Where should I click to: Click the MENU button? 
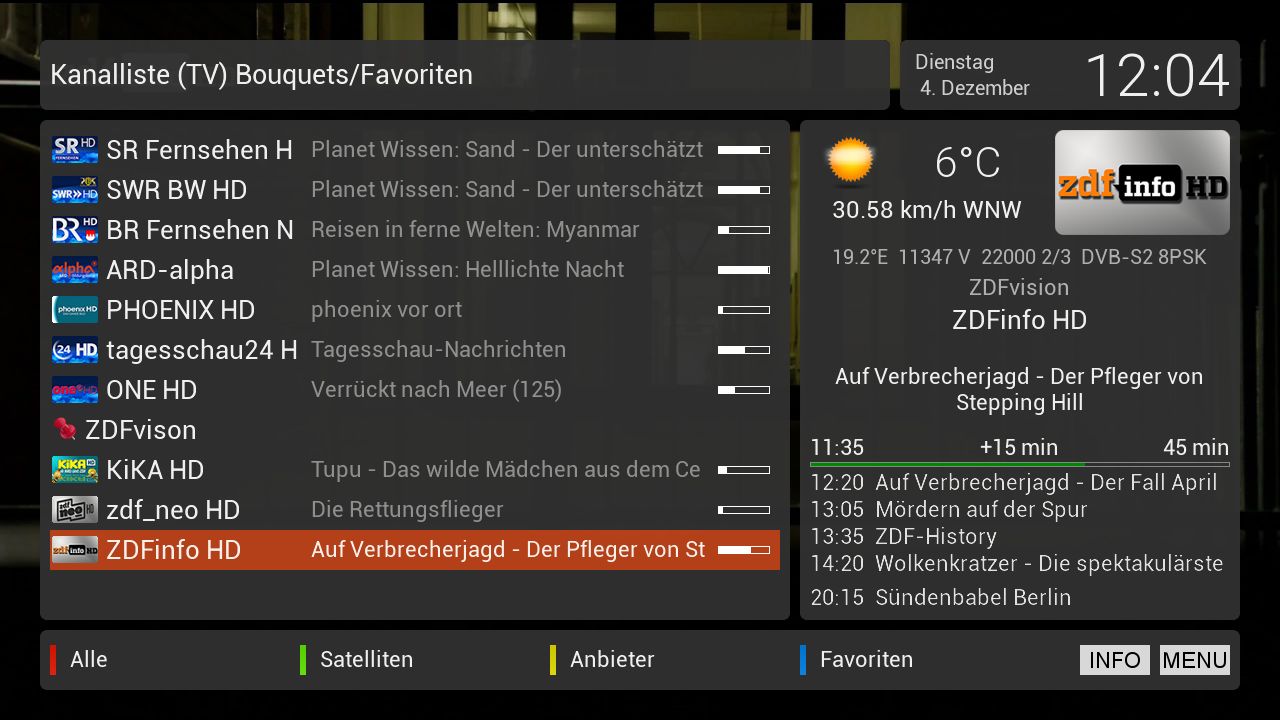pos(1195,660)
